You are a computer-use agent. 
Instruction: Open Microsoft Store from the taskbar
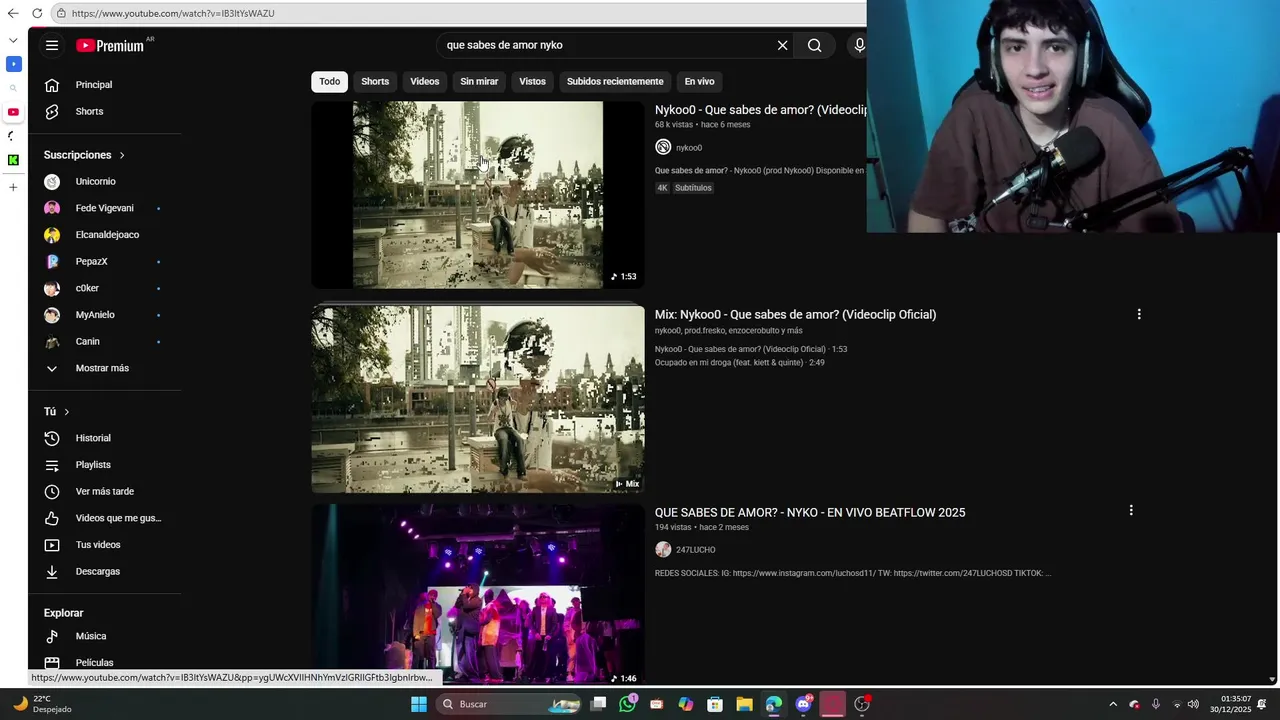click(715, 704)
